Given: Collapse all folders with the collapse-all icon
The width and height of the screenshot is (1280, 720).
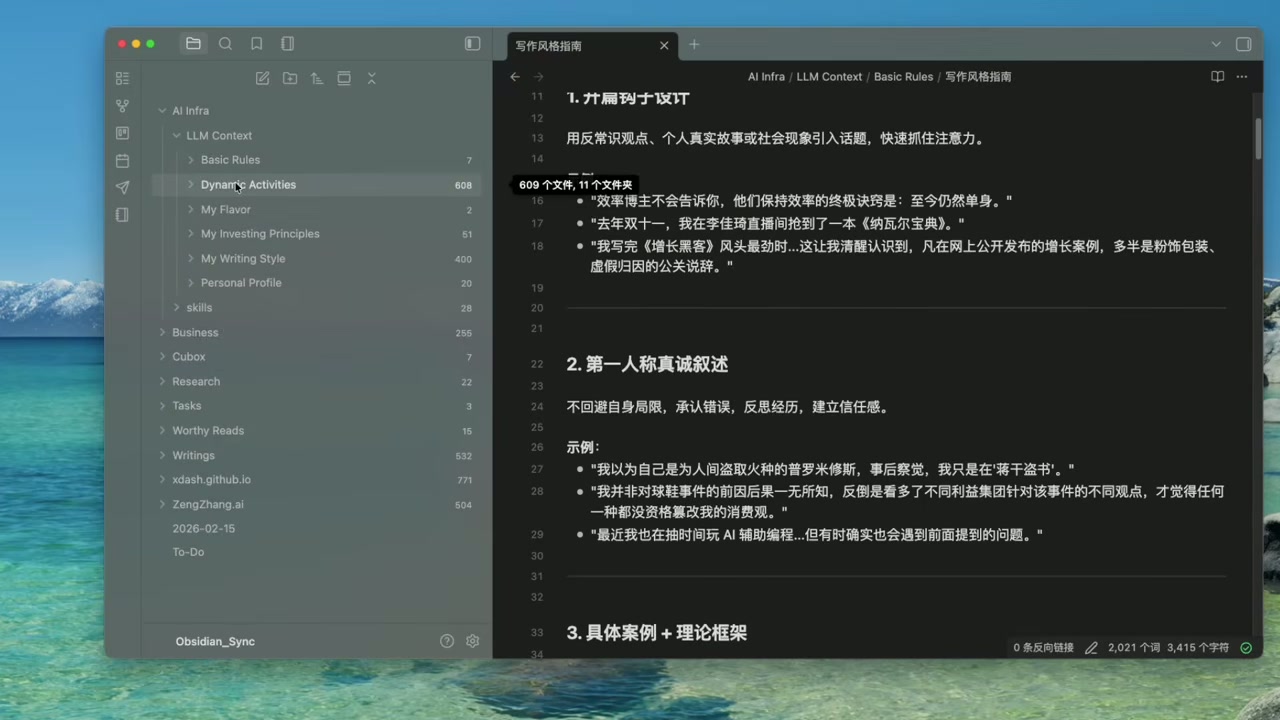Looking at the screenshot, I should pyautogui.click(x=371, y=78).
